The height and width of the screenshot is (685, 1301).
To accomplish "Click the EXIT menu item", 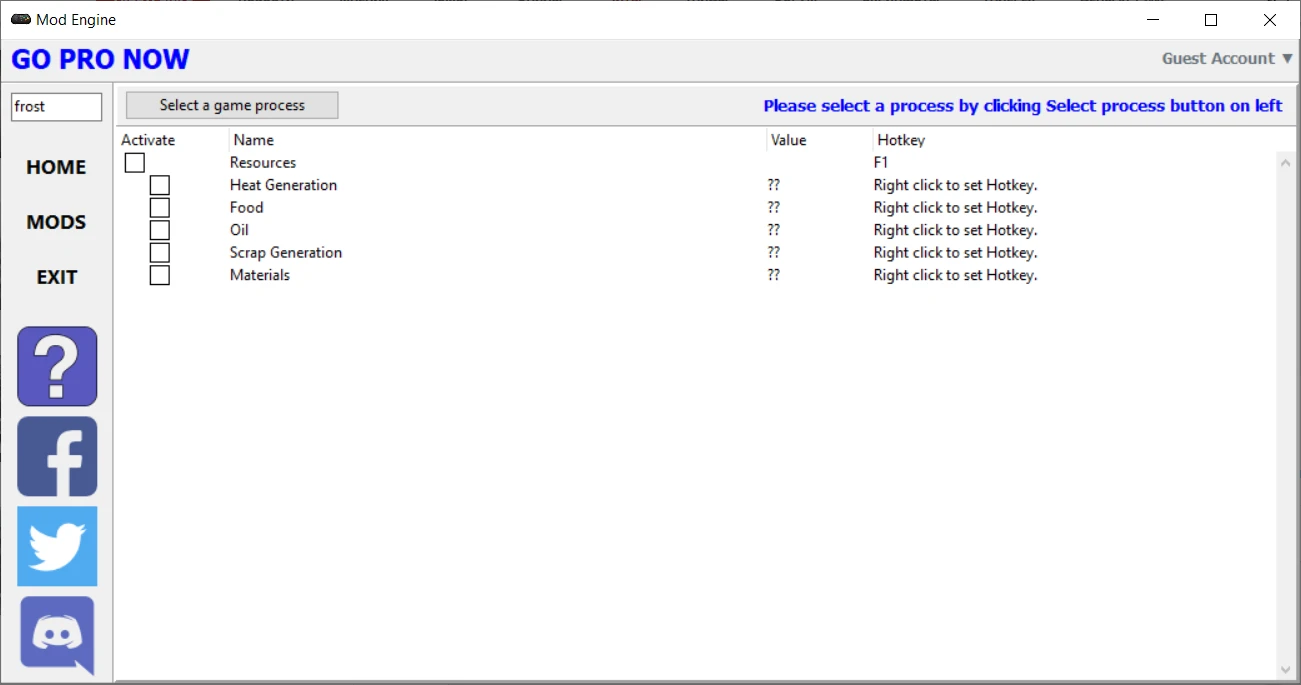I will 56,278.
